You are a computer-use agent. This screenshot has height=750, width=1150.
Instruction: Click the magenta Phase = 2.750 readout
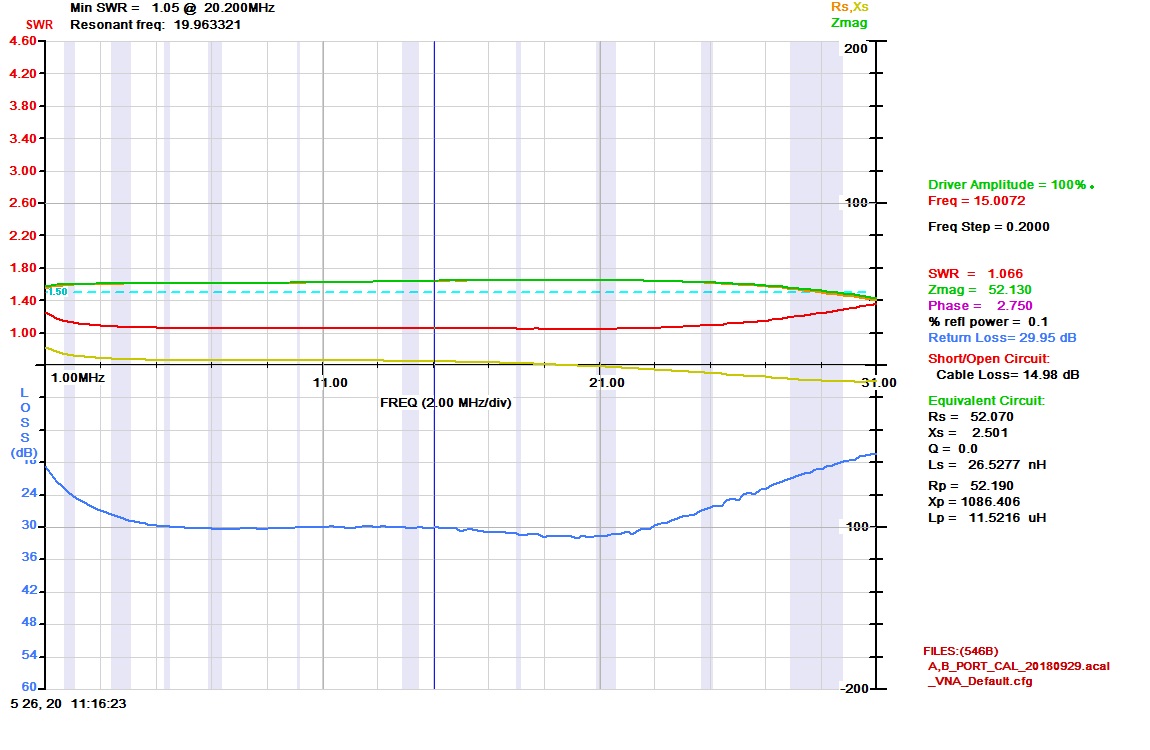coord(979,305)
